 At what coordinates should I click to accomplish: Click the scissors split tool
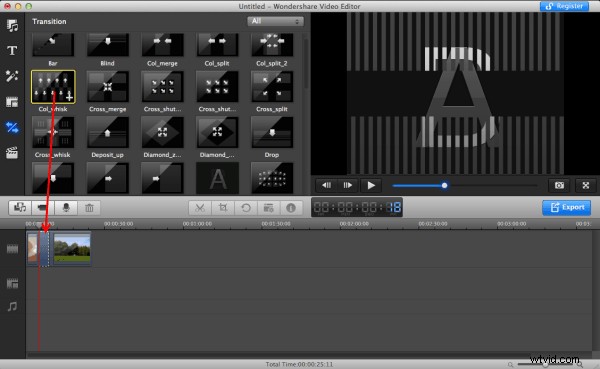[200, 208]
